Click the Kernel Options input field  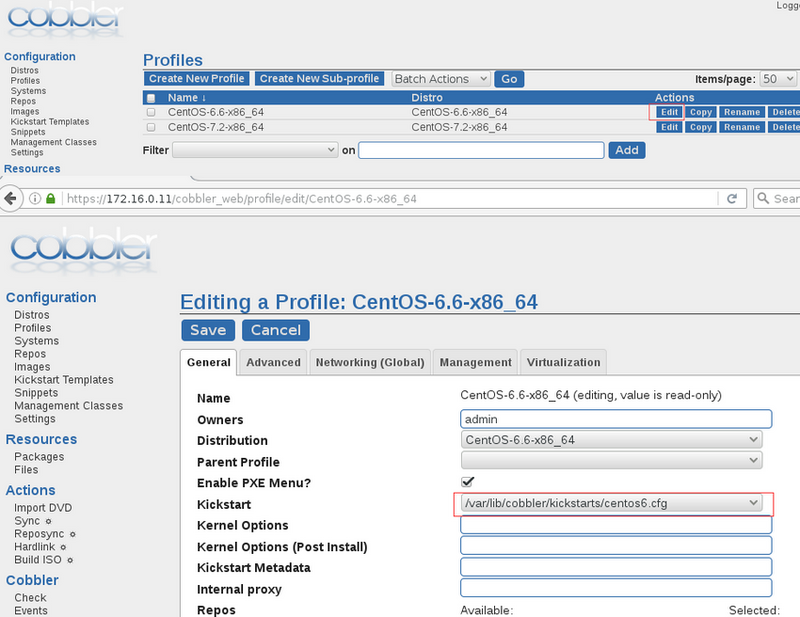[x=616, y=525]
